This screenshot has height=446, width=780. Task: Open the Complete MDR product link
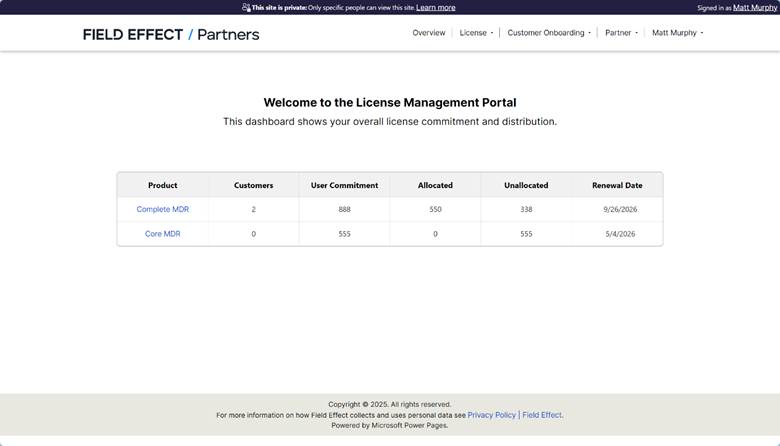pos(163,209)
